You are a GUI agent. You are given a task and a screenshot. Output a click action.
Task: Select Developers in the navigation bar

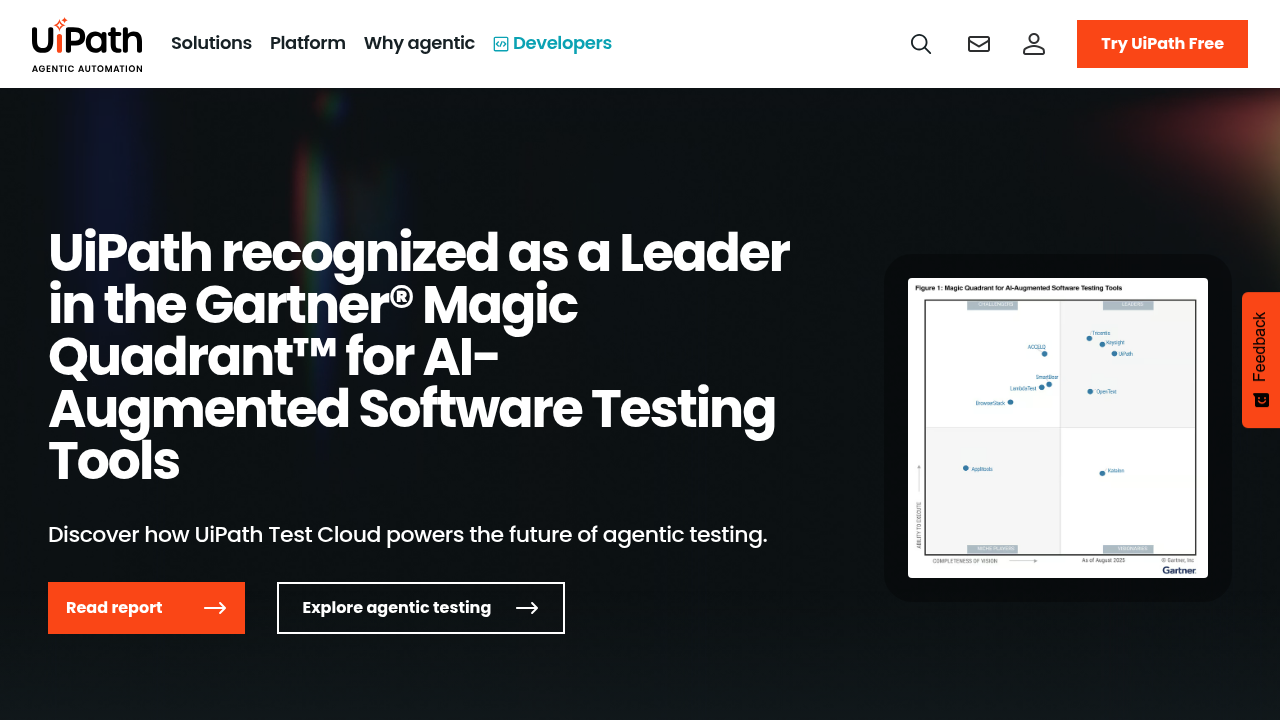tap(562, 43)
